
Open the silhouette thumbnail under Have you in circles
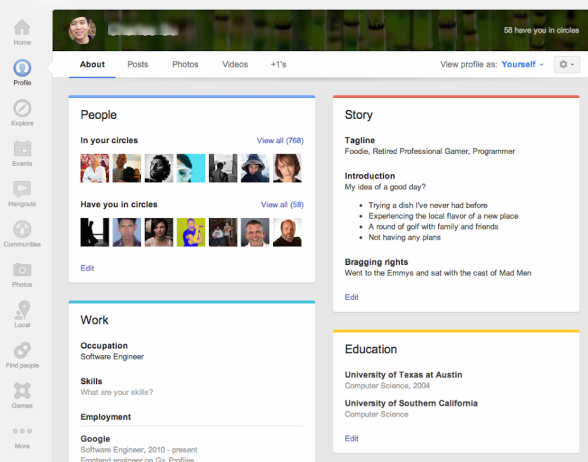pyautogui.click(x=94, y=232)
